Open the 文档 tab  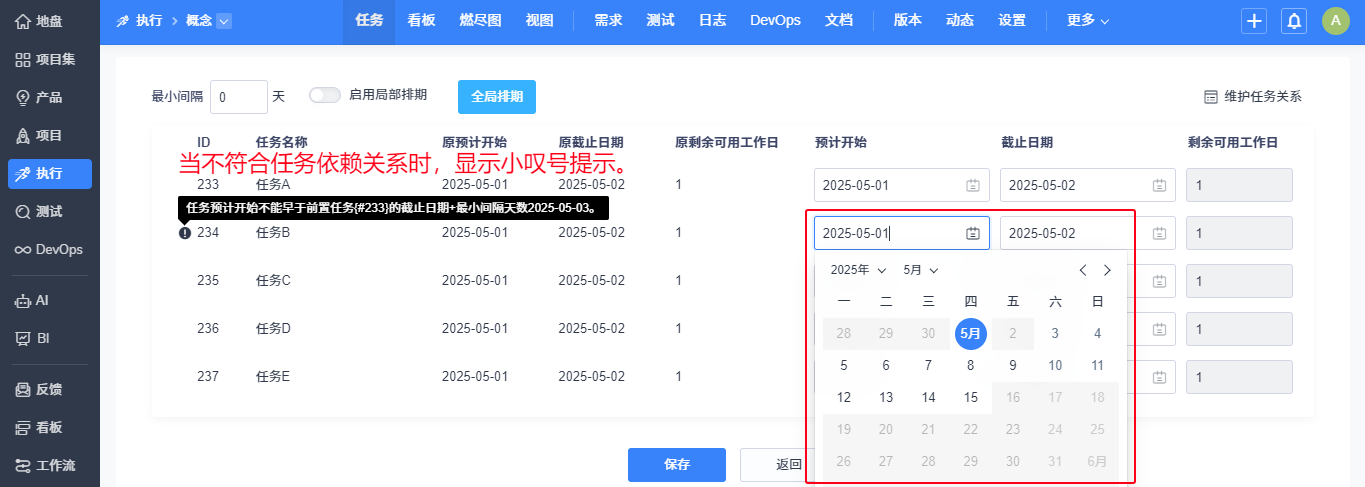click(838, 21)
